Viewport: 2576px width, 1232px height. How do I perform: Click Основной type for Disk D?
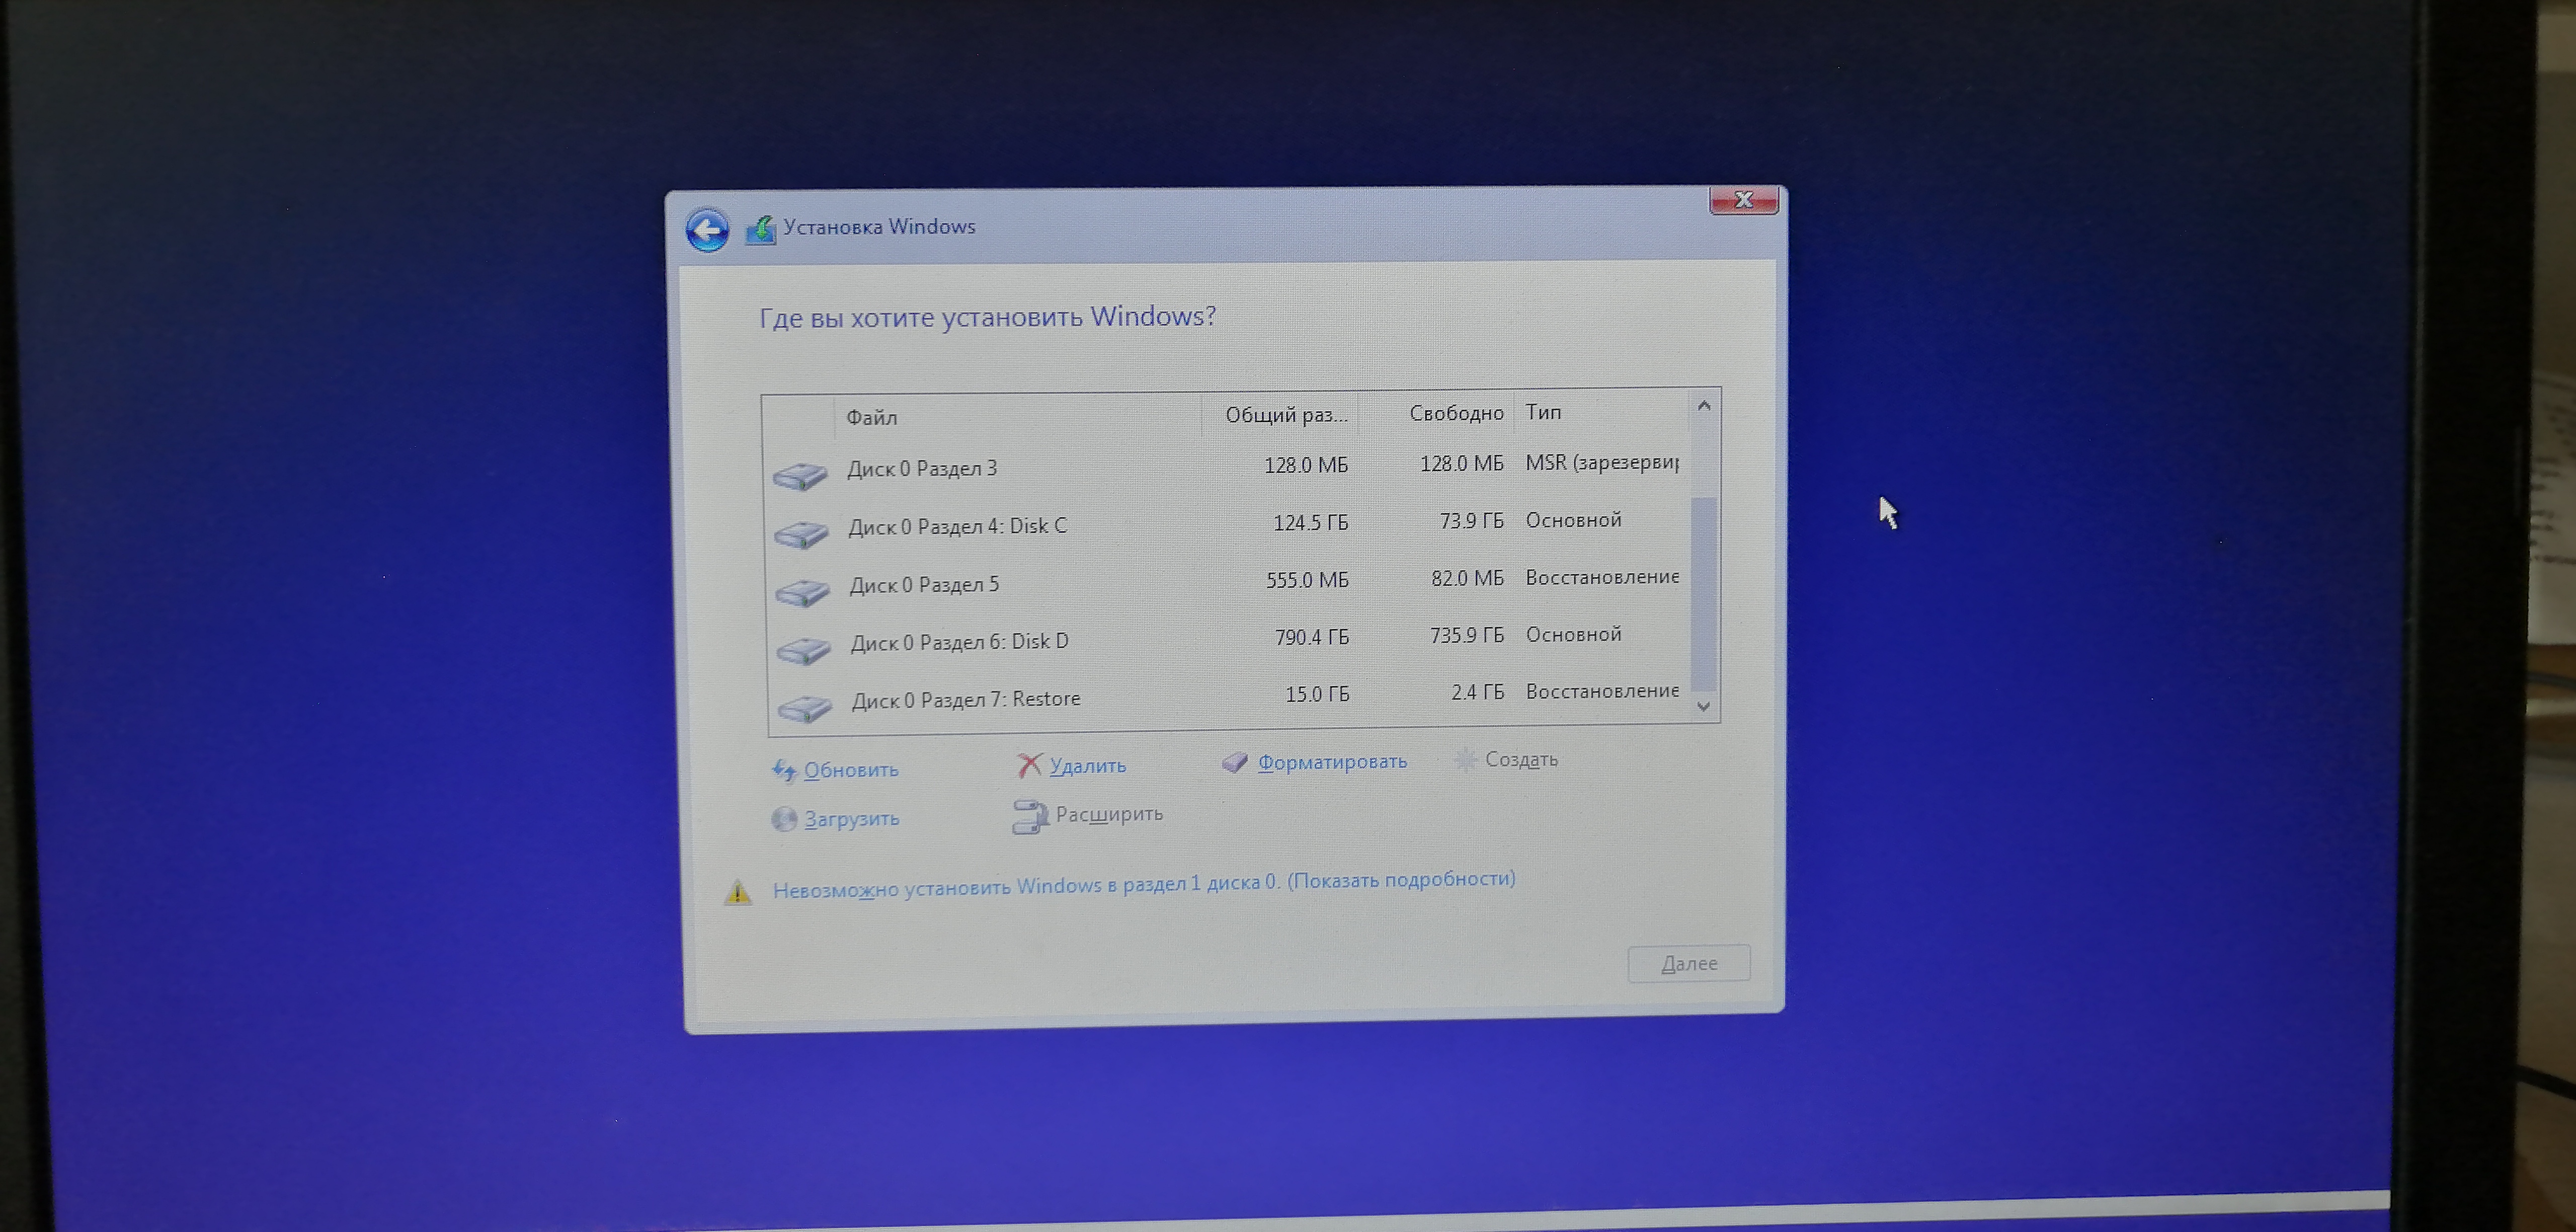point(1573,634)
